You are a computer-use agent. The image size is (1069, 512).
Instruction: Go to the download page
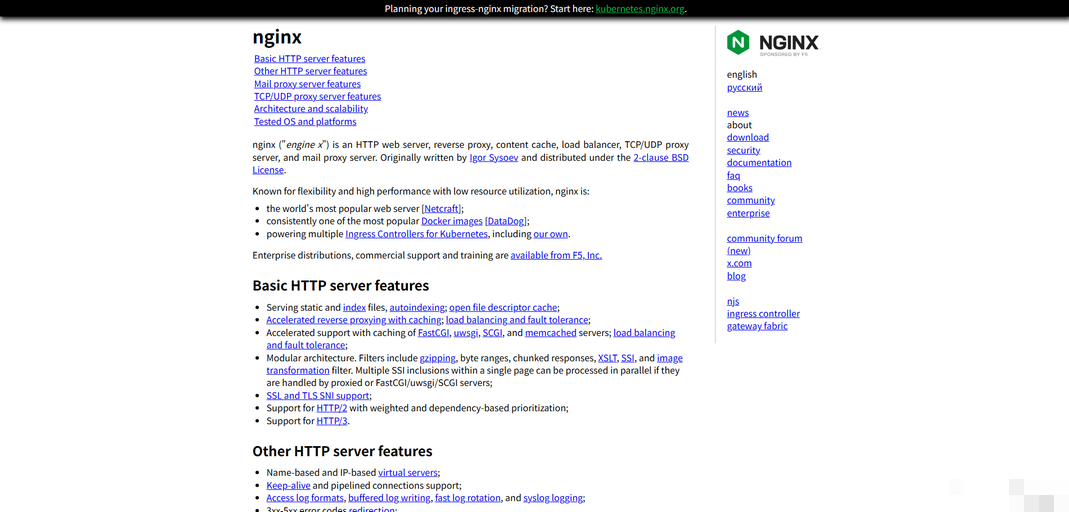[748, 137]
